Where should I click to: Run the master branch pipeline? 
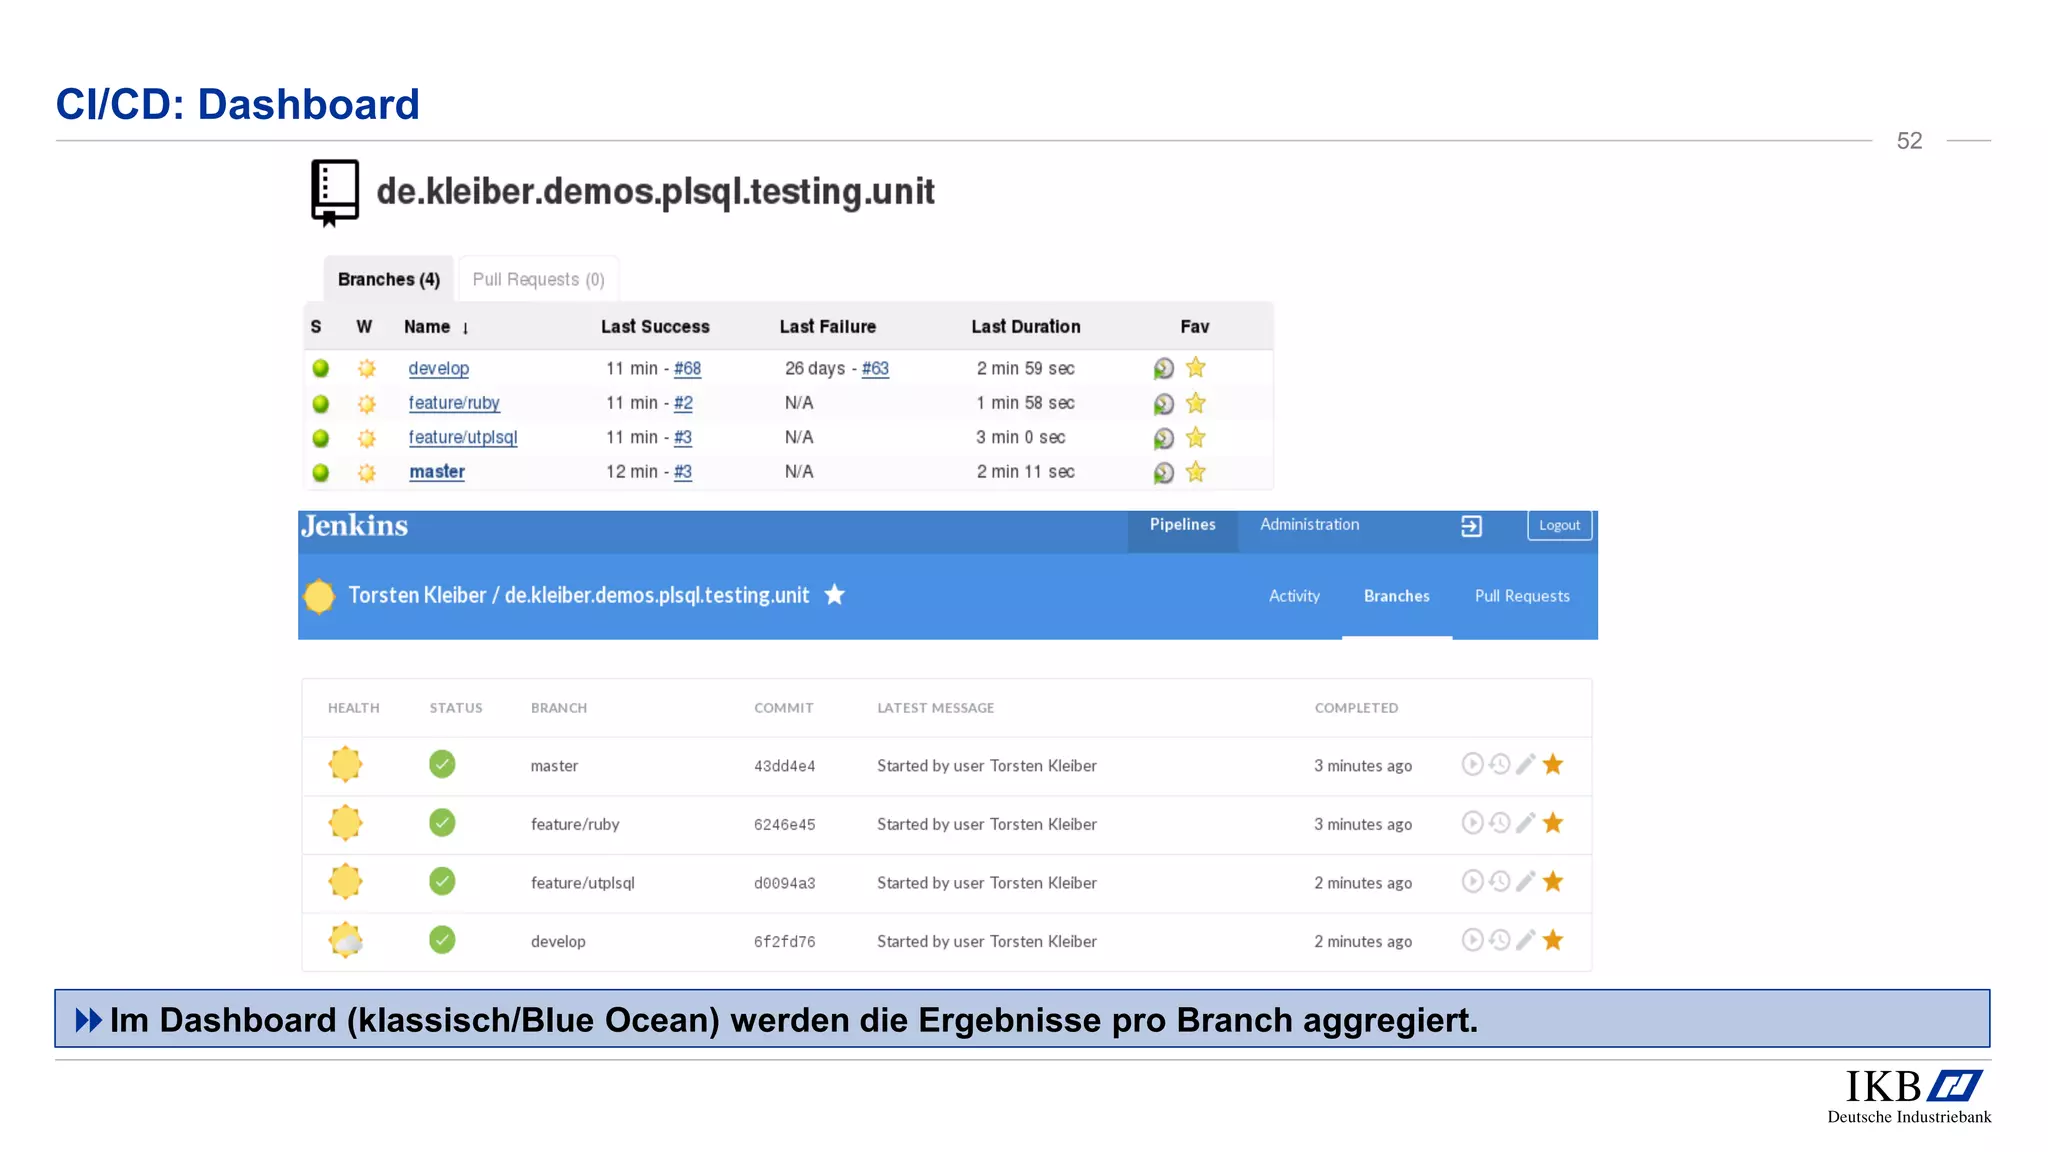click(1472, 765)
